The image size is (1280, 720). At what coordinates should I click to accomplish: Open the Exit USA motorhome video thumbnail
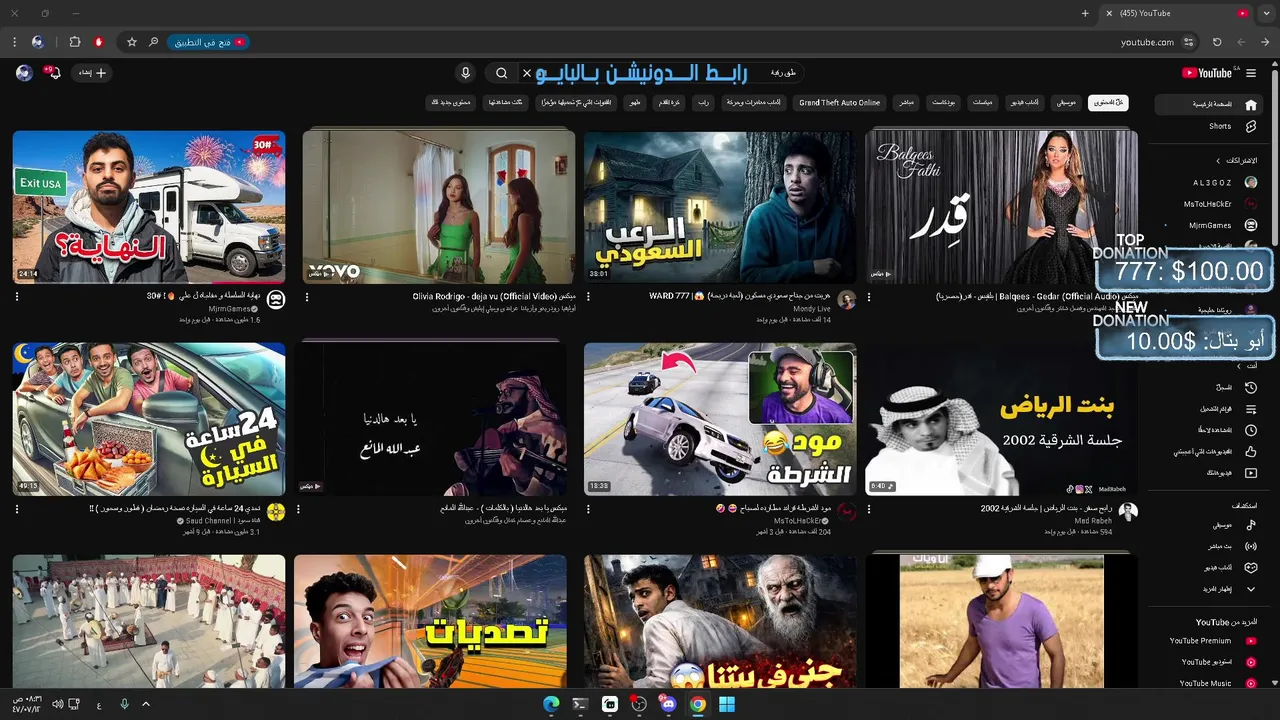149,207
